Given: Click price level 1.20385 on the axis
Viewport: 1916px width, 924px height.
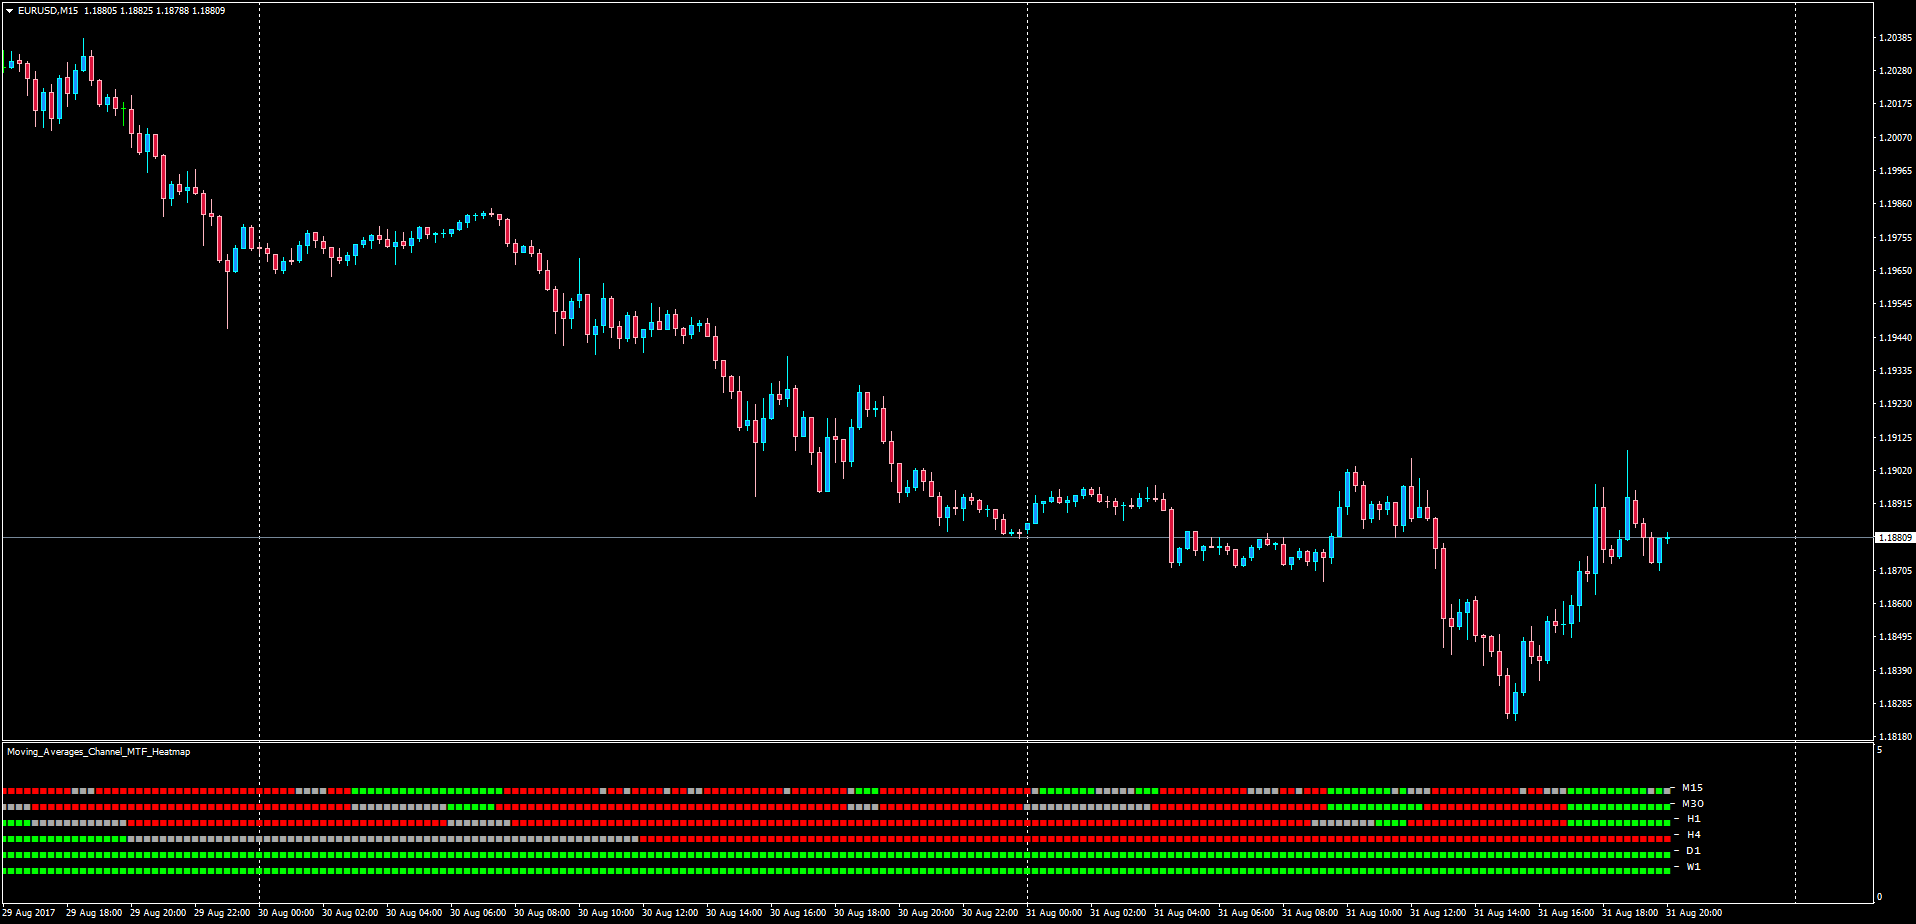Looking at the screenshot, I should [1896, 38].
